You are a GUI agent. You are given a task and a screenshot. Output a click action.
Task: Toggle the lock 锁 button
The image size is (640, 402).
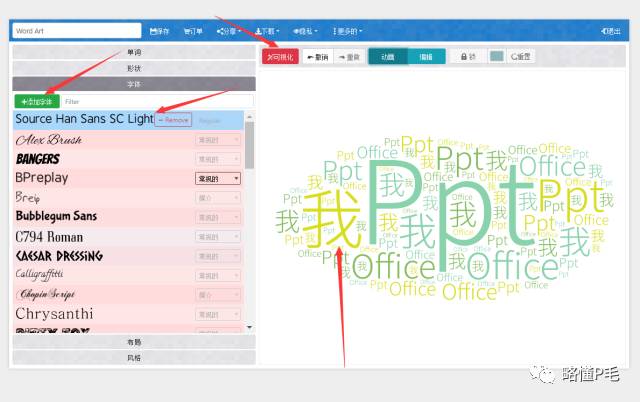468,57
